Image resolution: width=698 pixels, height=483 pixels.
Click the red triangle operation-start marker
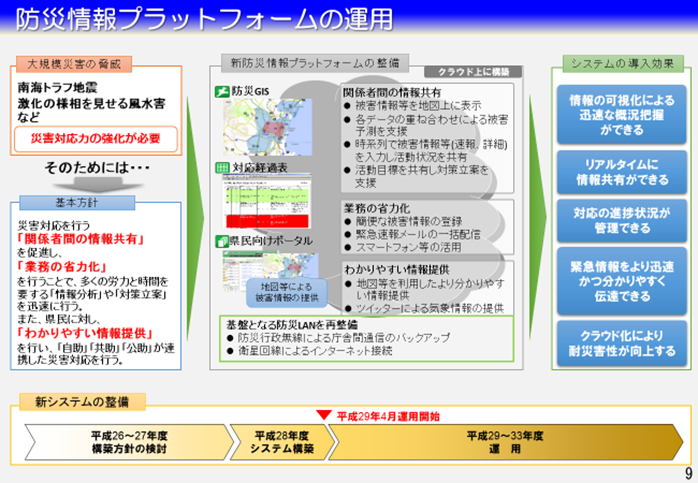[323, 414]
